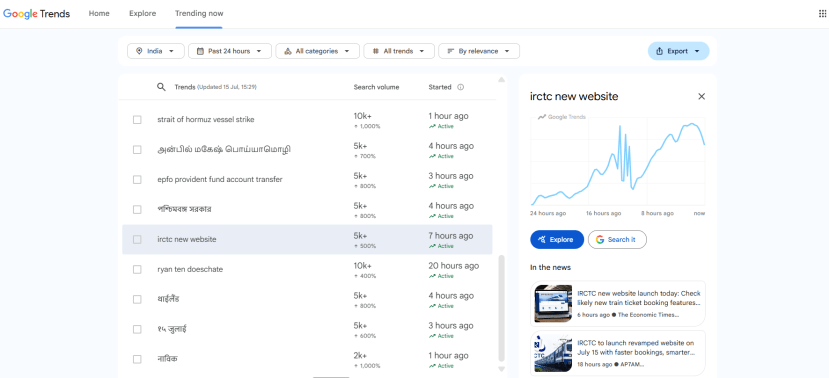This screenshot has height=378, width=829.
Task: Select epfo provident fund account transfer text
Action: [220, 180]
